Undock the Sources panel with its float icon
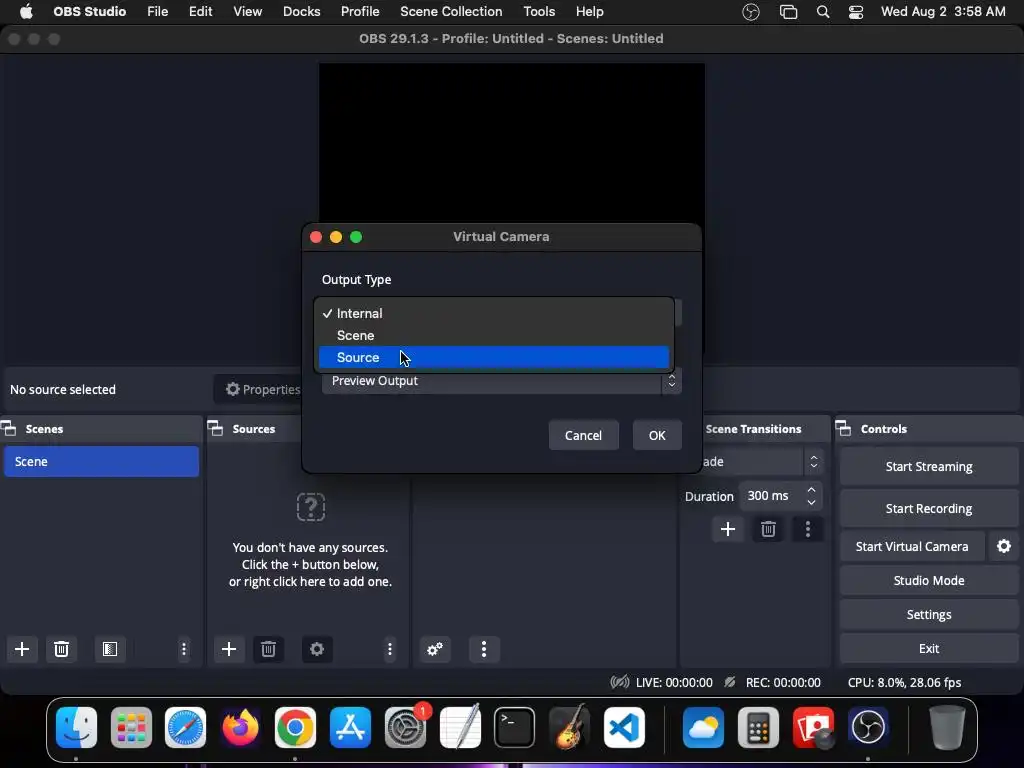1024x768 pixels. [216, 429]
